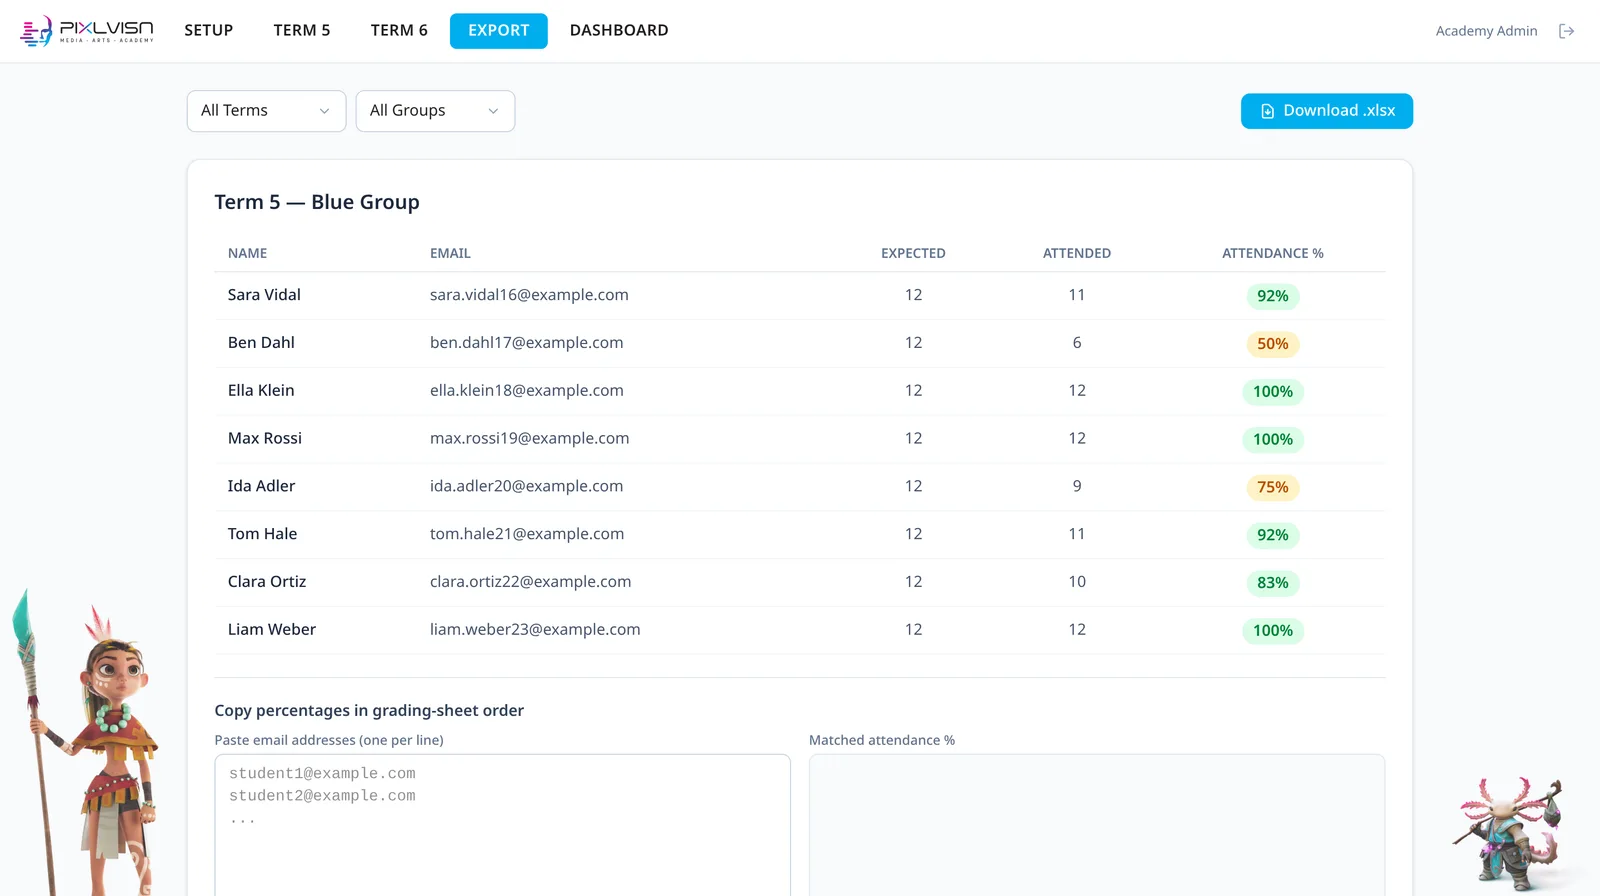This screenshot has height=896, width=1600.
Task: Click the paste email addresses textarea
Action: (x=502, y=825)
